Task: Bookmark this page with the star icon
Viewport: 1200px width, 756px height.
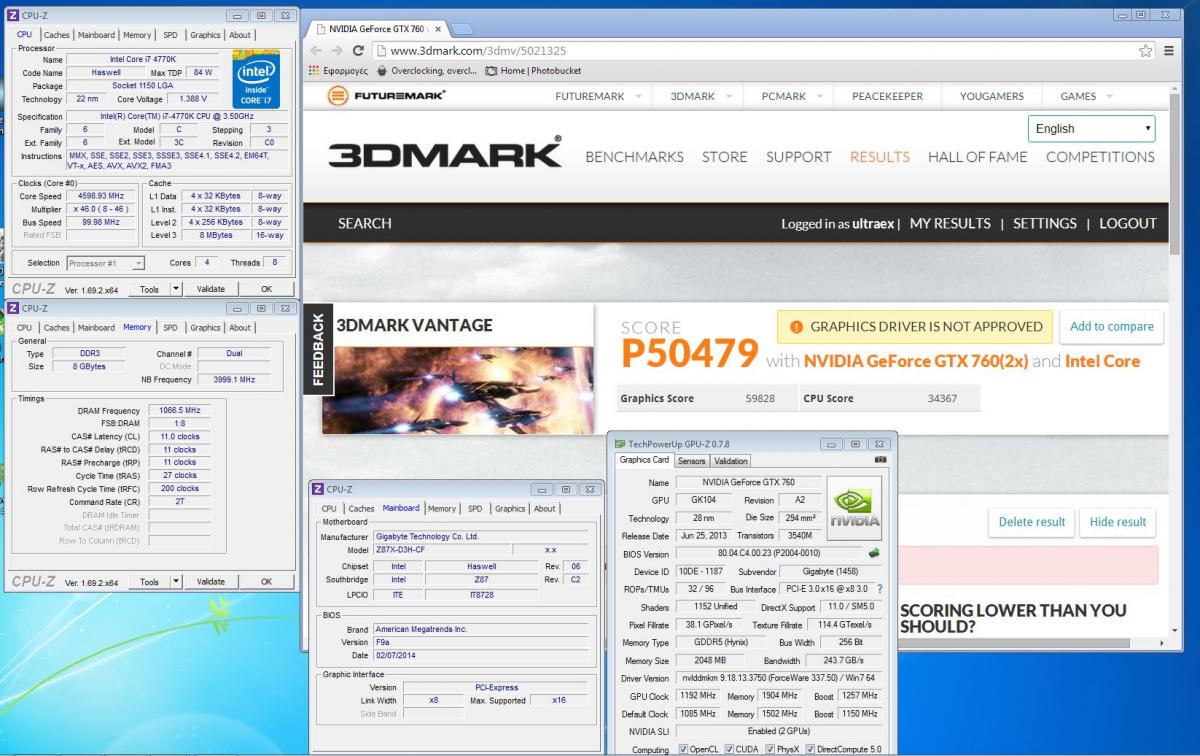Action: (x=1146, y=51)
